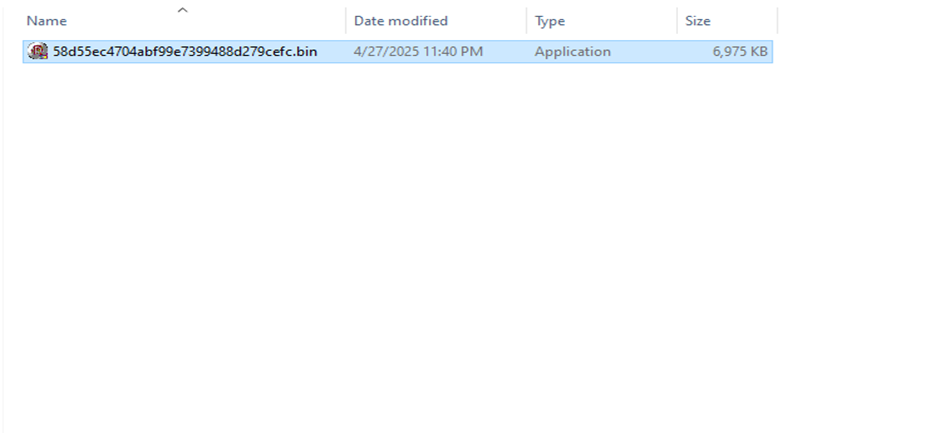Click the date 4/27/2025 11:40 PM
940x433 pixels.
tap(418, 52)
